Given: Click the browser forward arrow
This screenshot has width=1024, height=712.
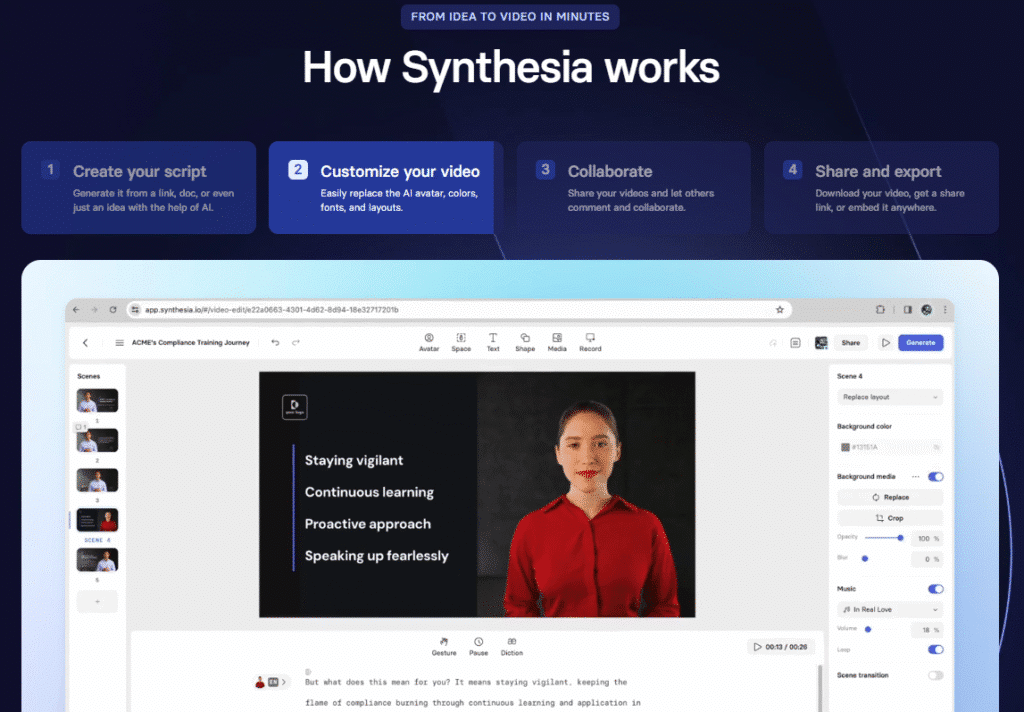Looking at the screenshot, I should (95, 310).
